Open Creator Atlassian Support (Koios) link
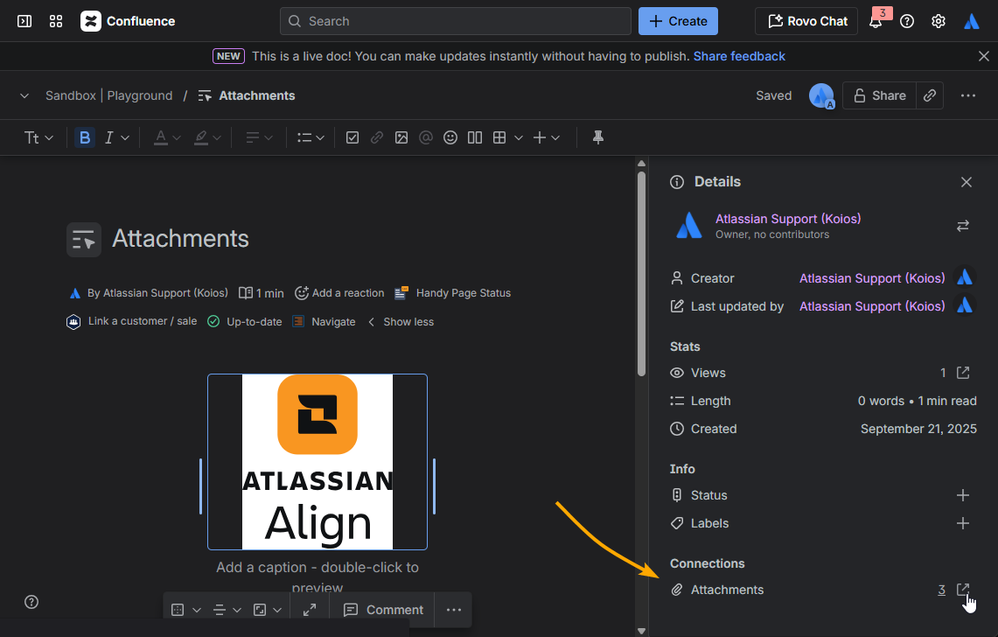This screenshot has width=998, height=637. 872,278
